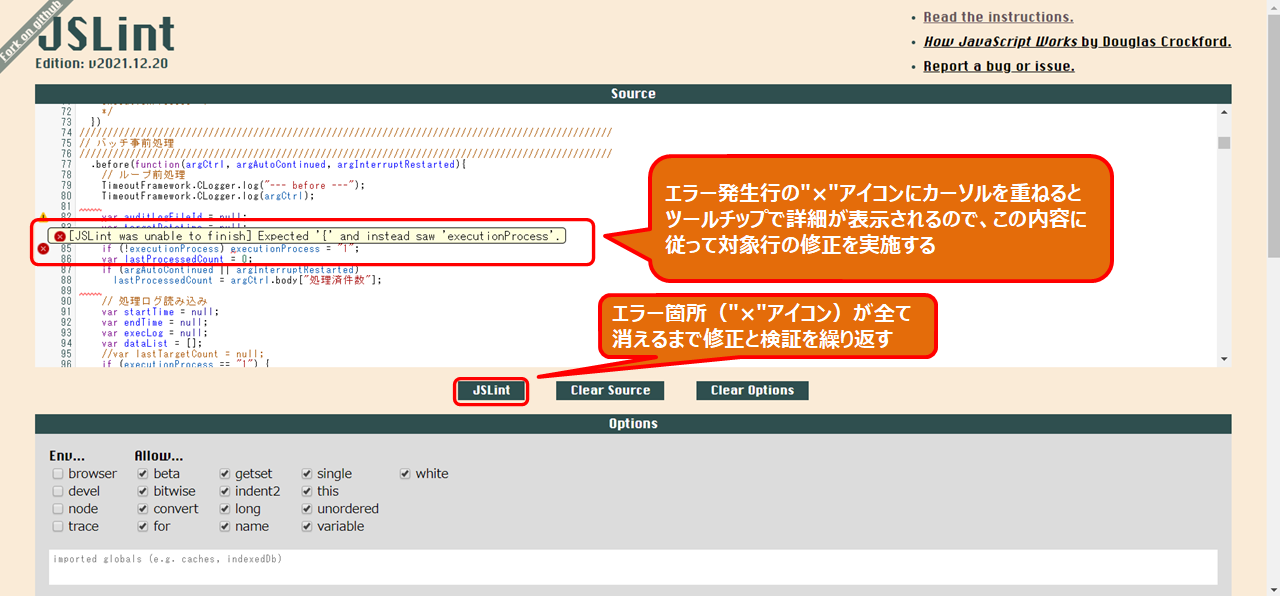Screen dimensions: 1280x596
Task: Enable the node environment checkbox
Action: point(58,509)
